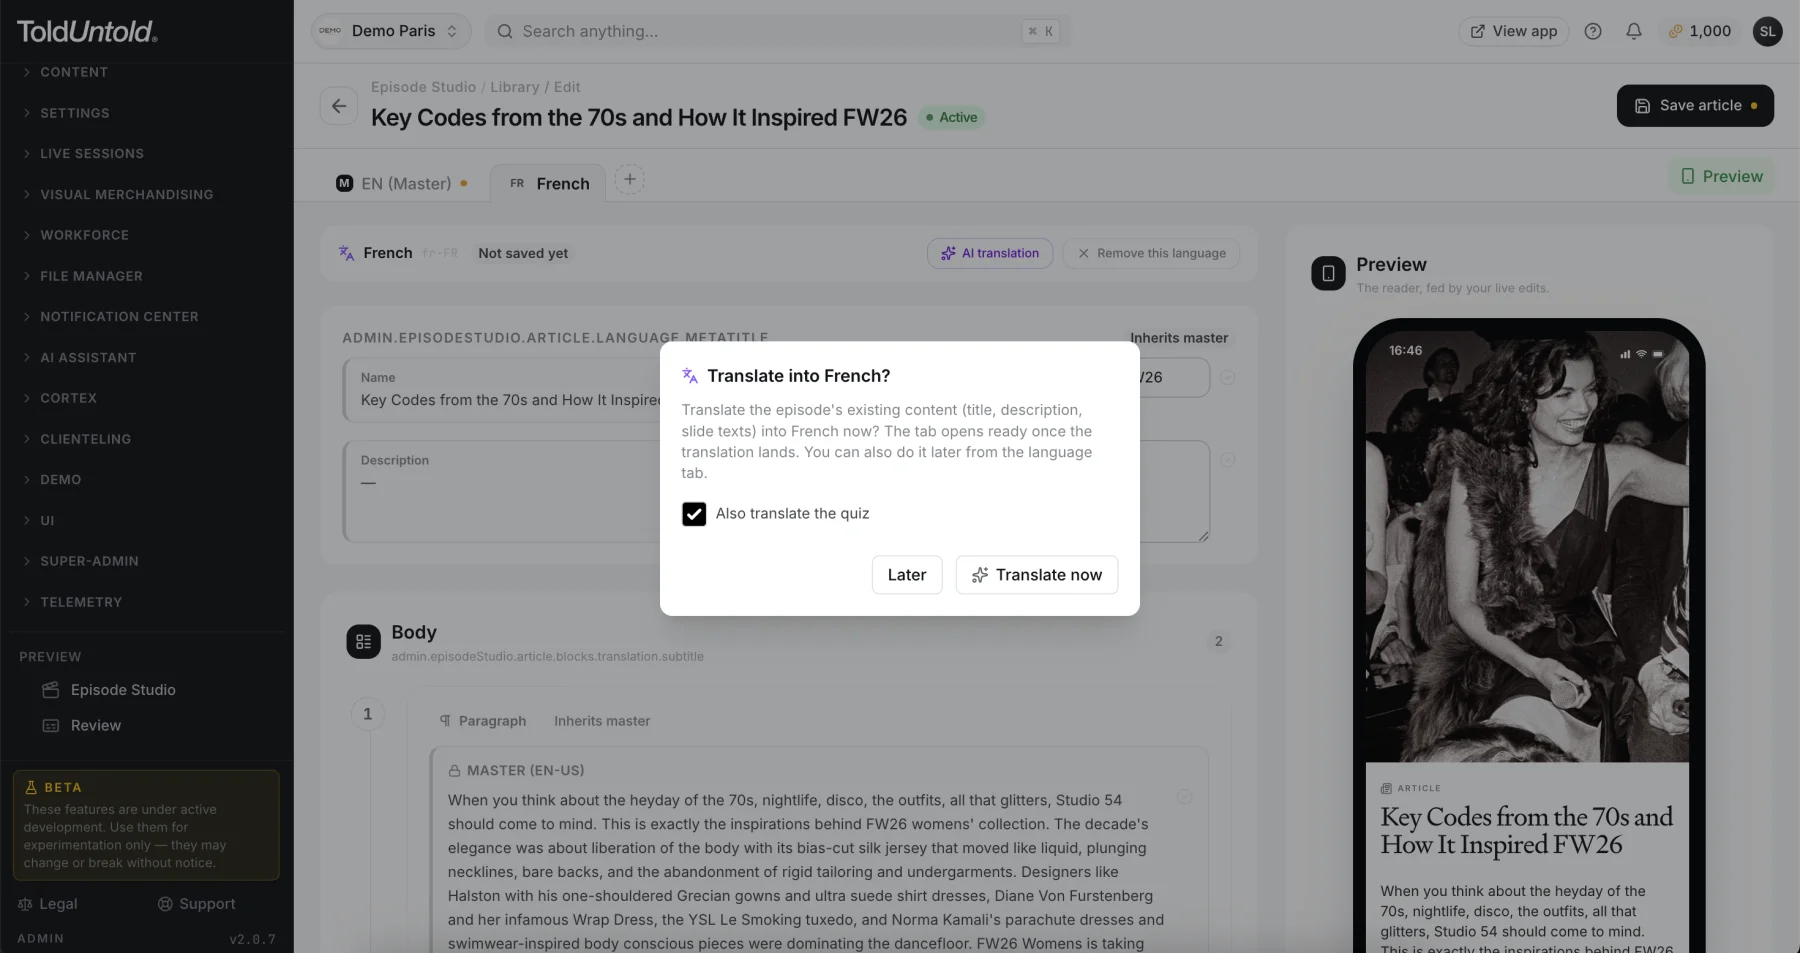The width and height of the screenshot is (1800, 953).
Task: Click the v2.0.7 version text
Action: pos(252,939)
